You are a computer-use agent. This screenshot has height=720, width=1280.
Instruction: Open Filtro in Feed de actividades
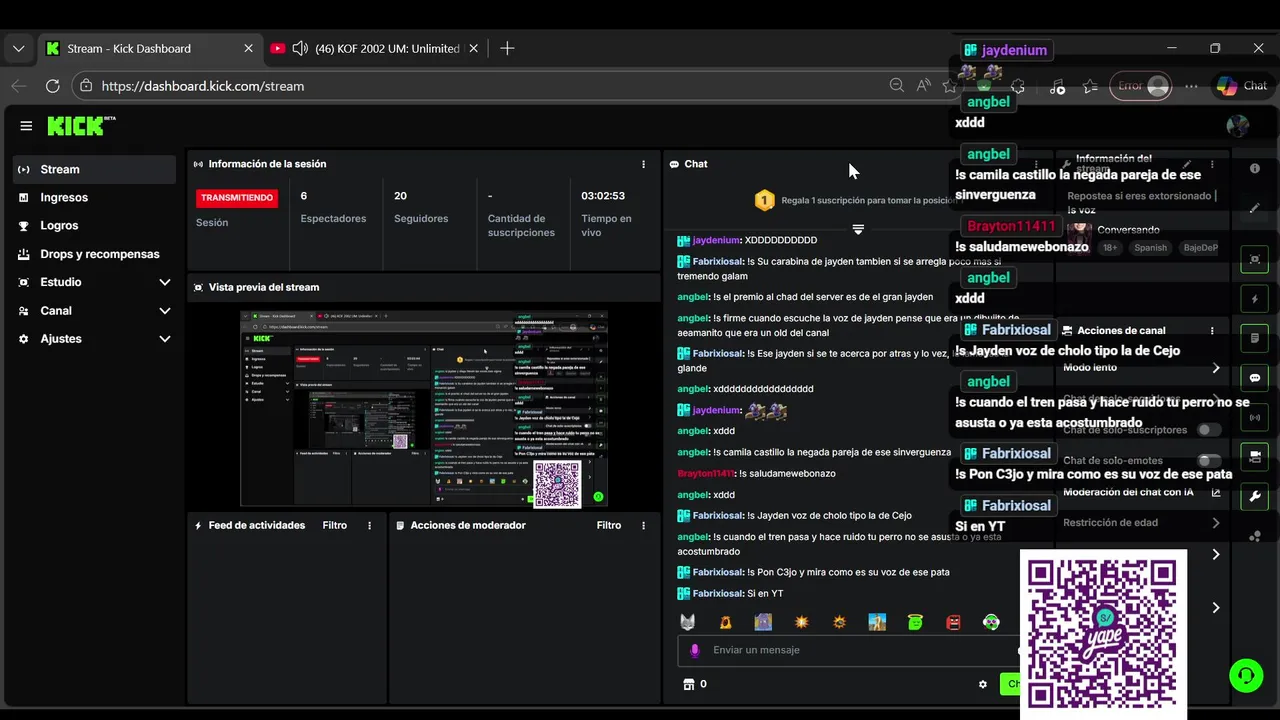334,525
